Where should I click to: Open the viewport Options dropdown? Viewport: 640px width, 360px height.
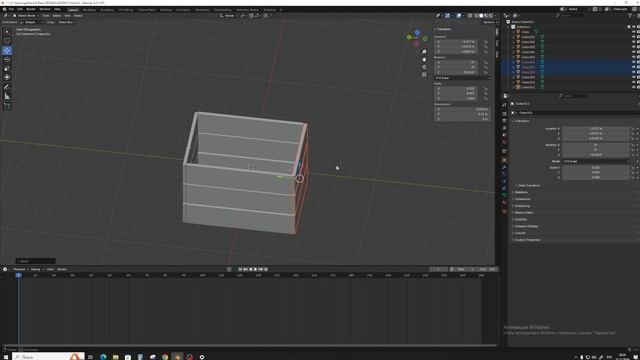(489, 22)
